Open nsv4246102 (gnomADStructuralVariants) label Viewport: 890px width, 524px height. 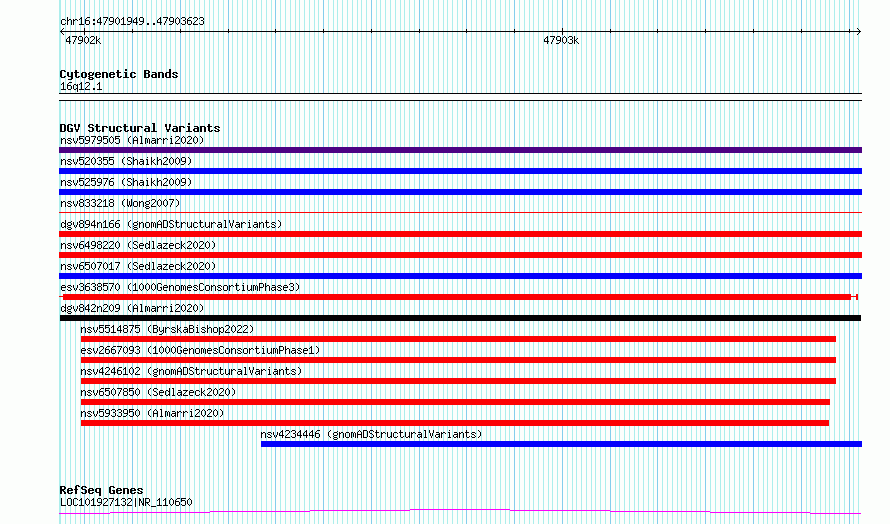pyautogui.click(x=191, y=371)
